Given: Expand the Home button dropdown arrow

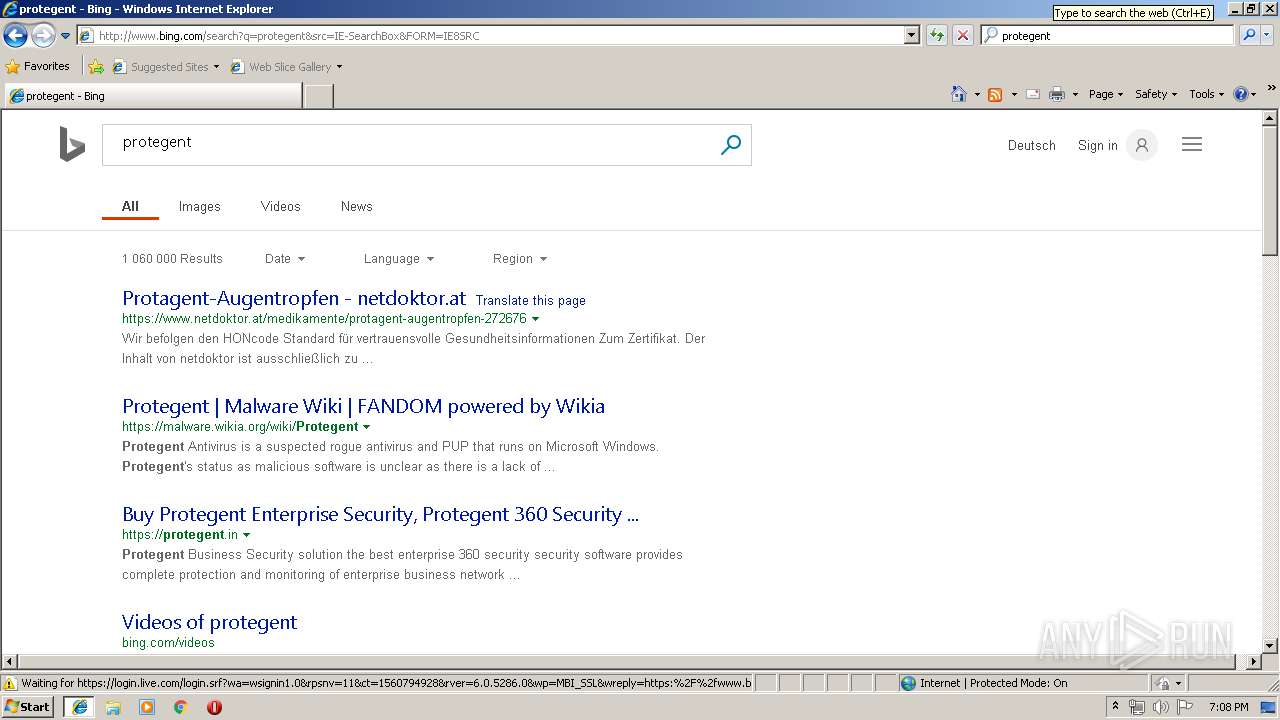Looking at the screenshot, I should coord(976,94).
